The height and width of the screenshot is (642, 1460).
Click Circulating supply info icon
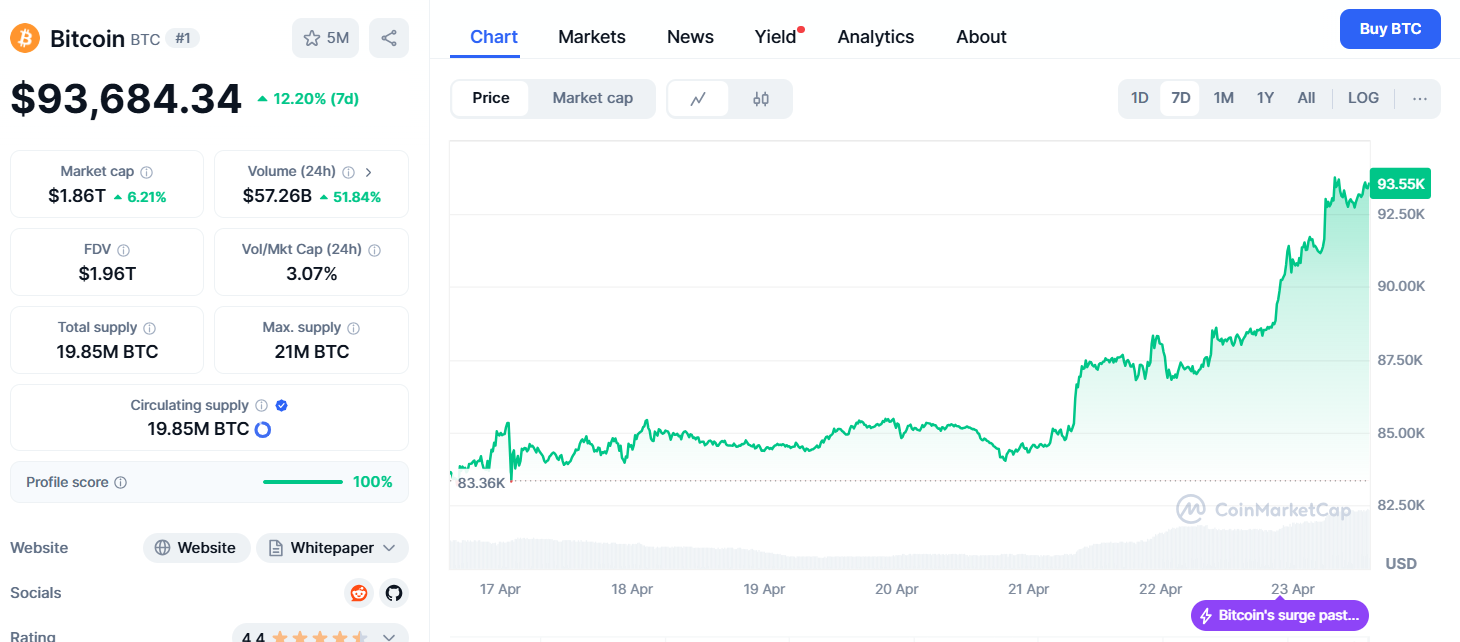[262, 406]
